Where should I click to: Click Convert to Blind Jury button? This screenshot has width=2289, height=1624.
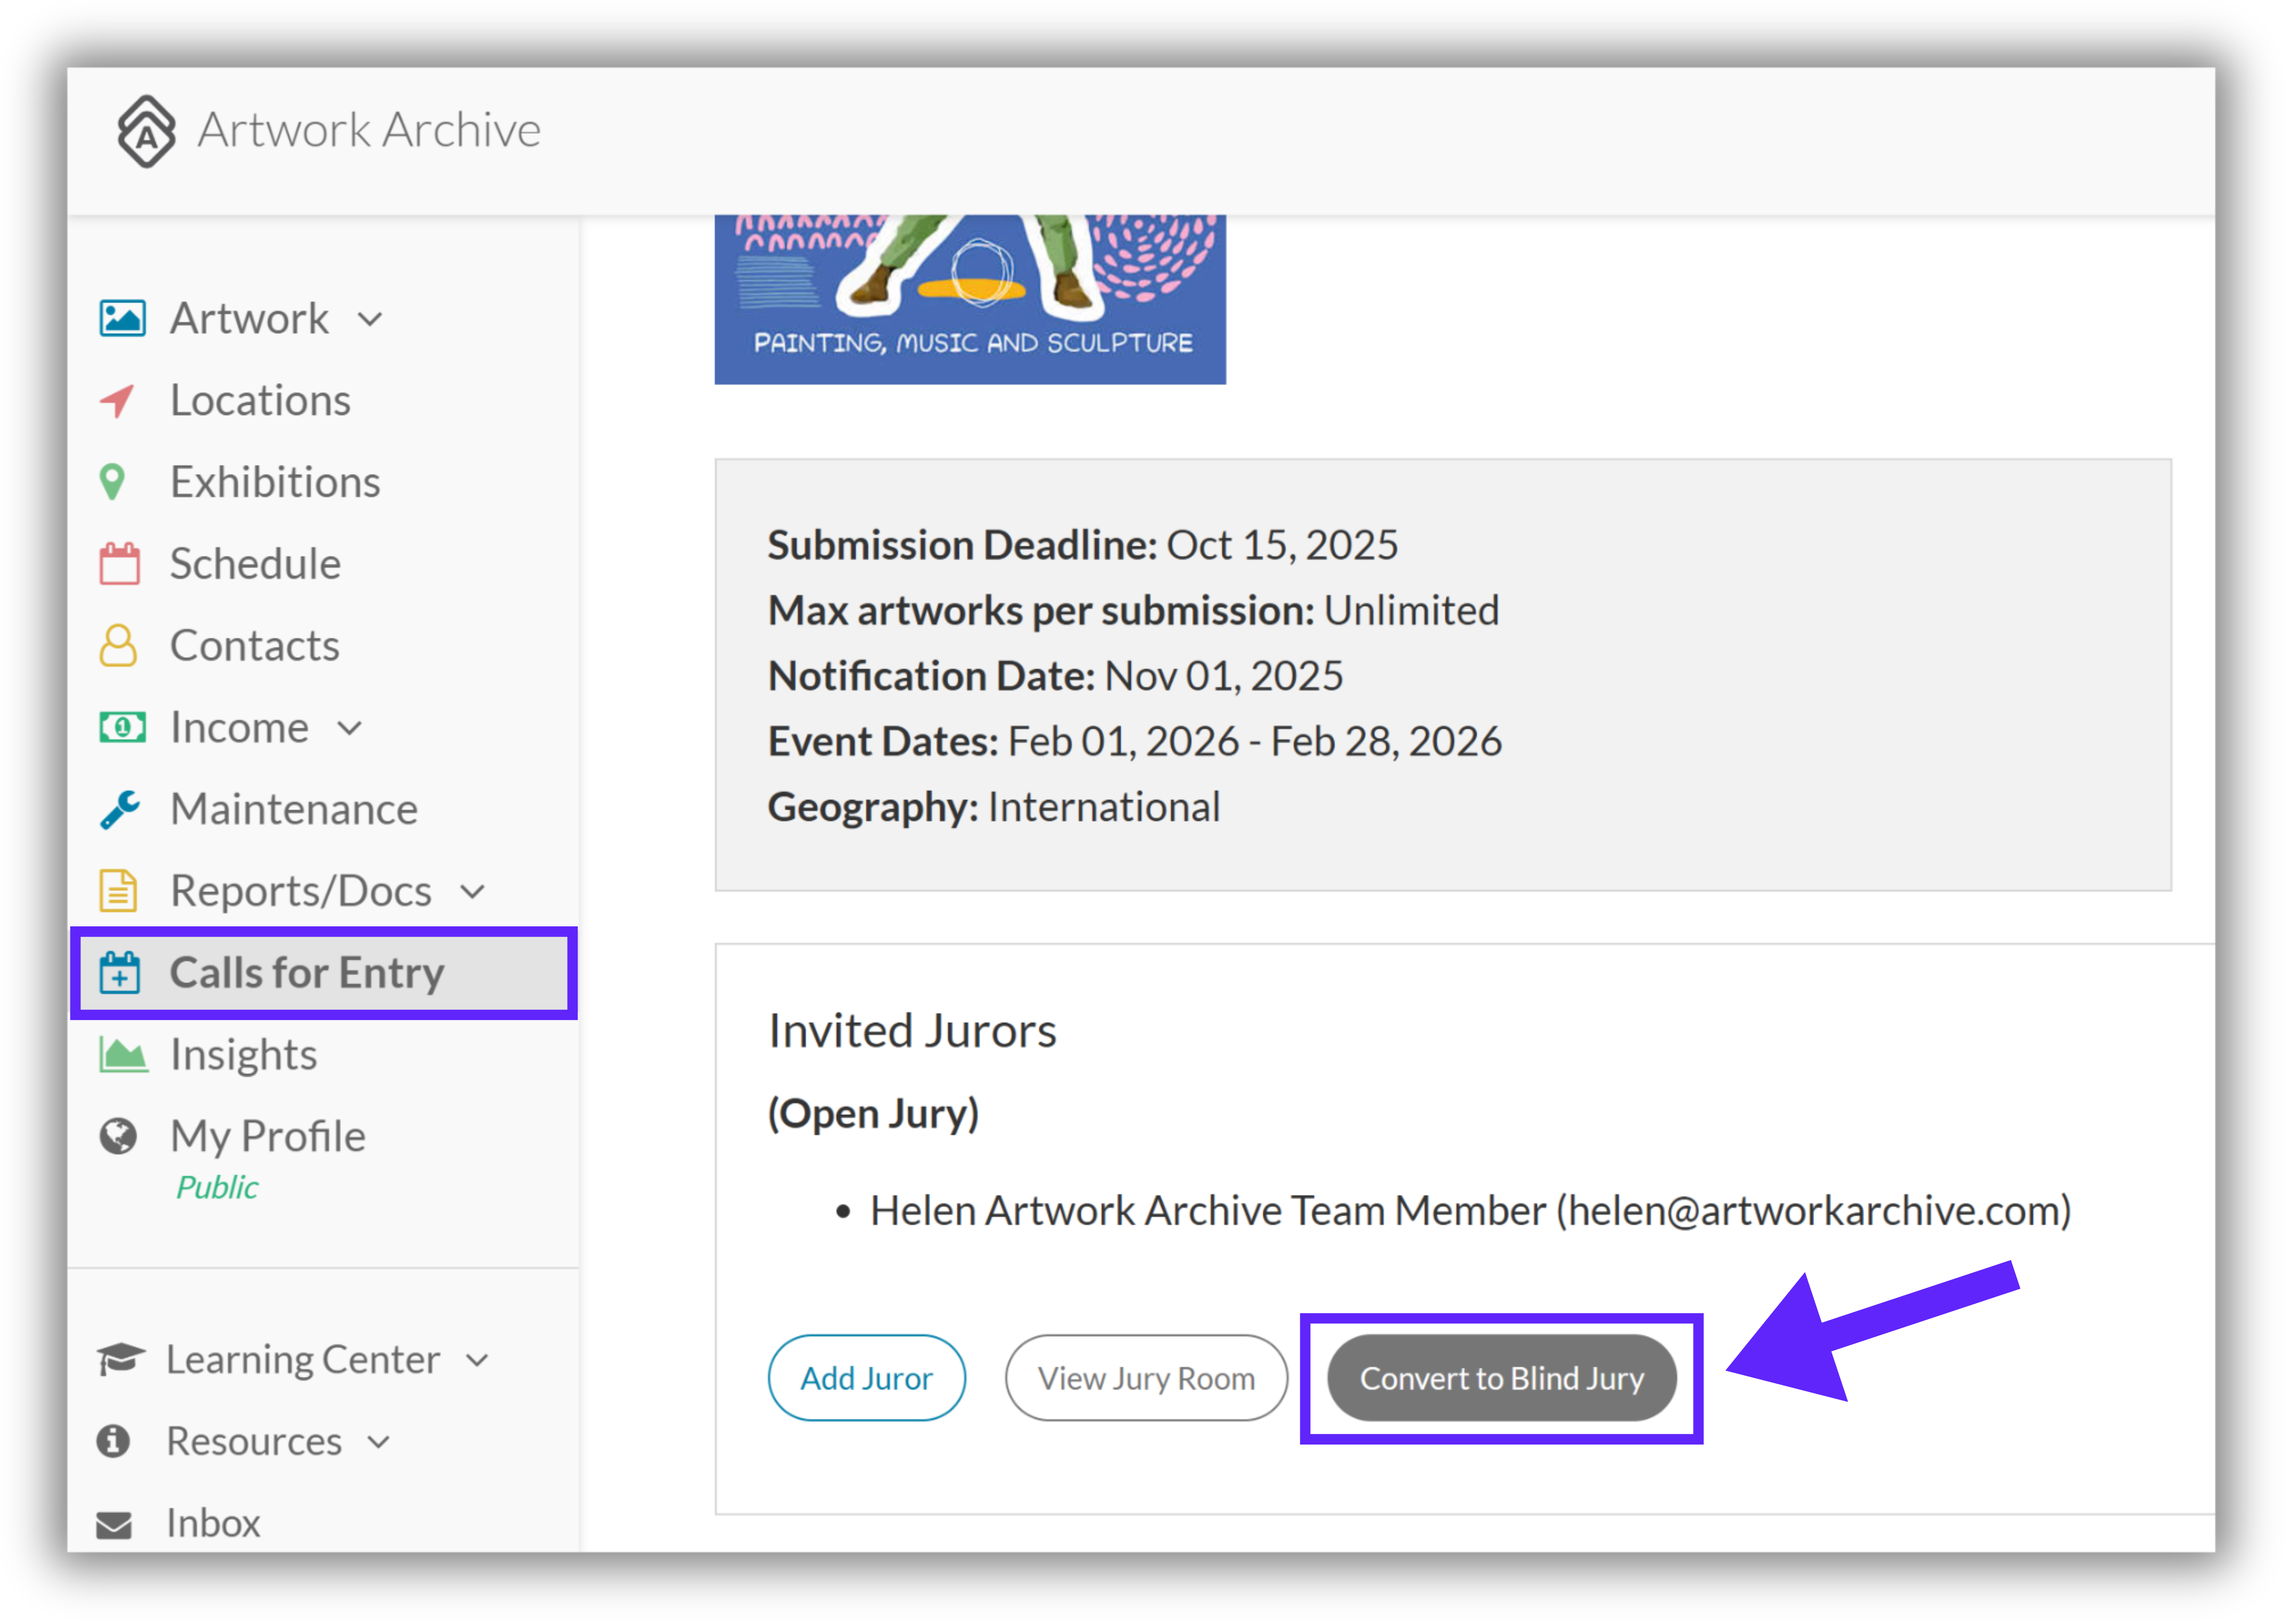coord(1502,1379)
